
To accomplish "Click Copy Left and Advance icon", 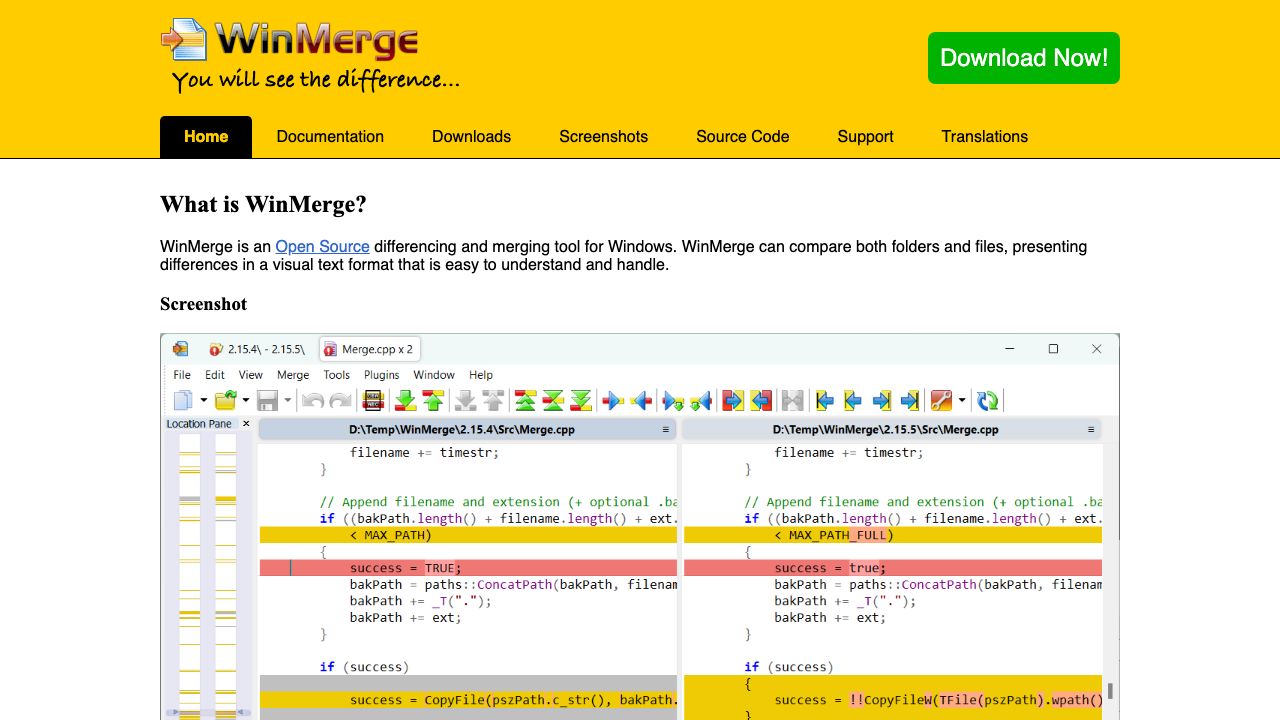I will tap(700, 401).
